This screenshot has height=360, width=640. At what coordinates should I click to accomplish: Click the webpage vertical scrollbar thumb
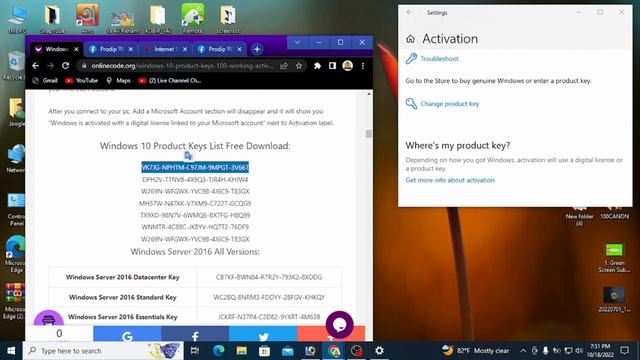(x=369, y=133)
